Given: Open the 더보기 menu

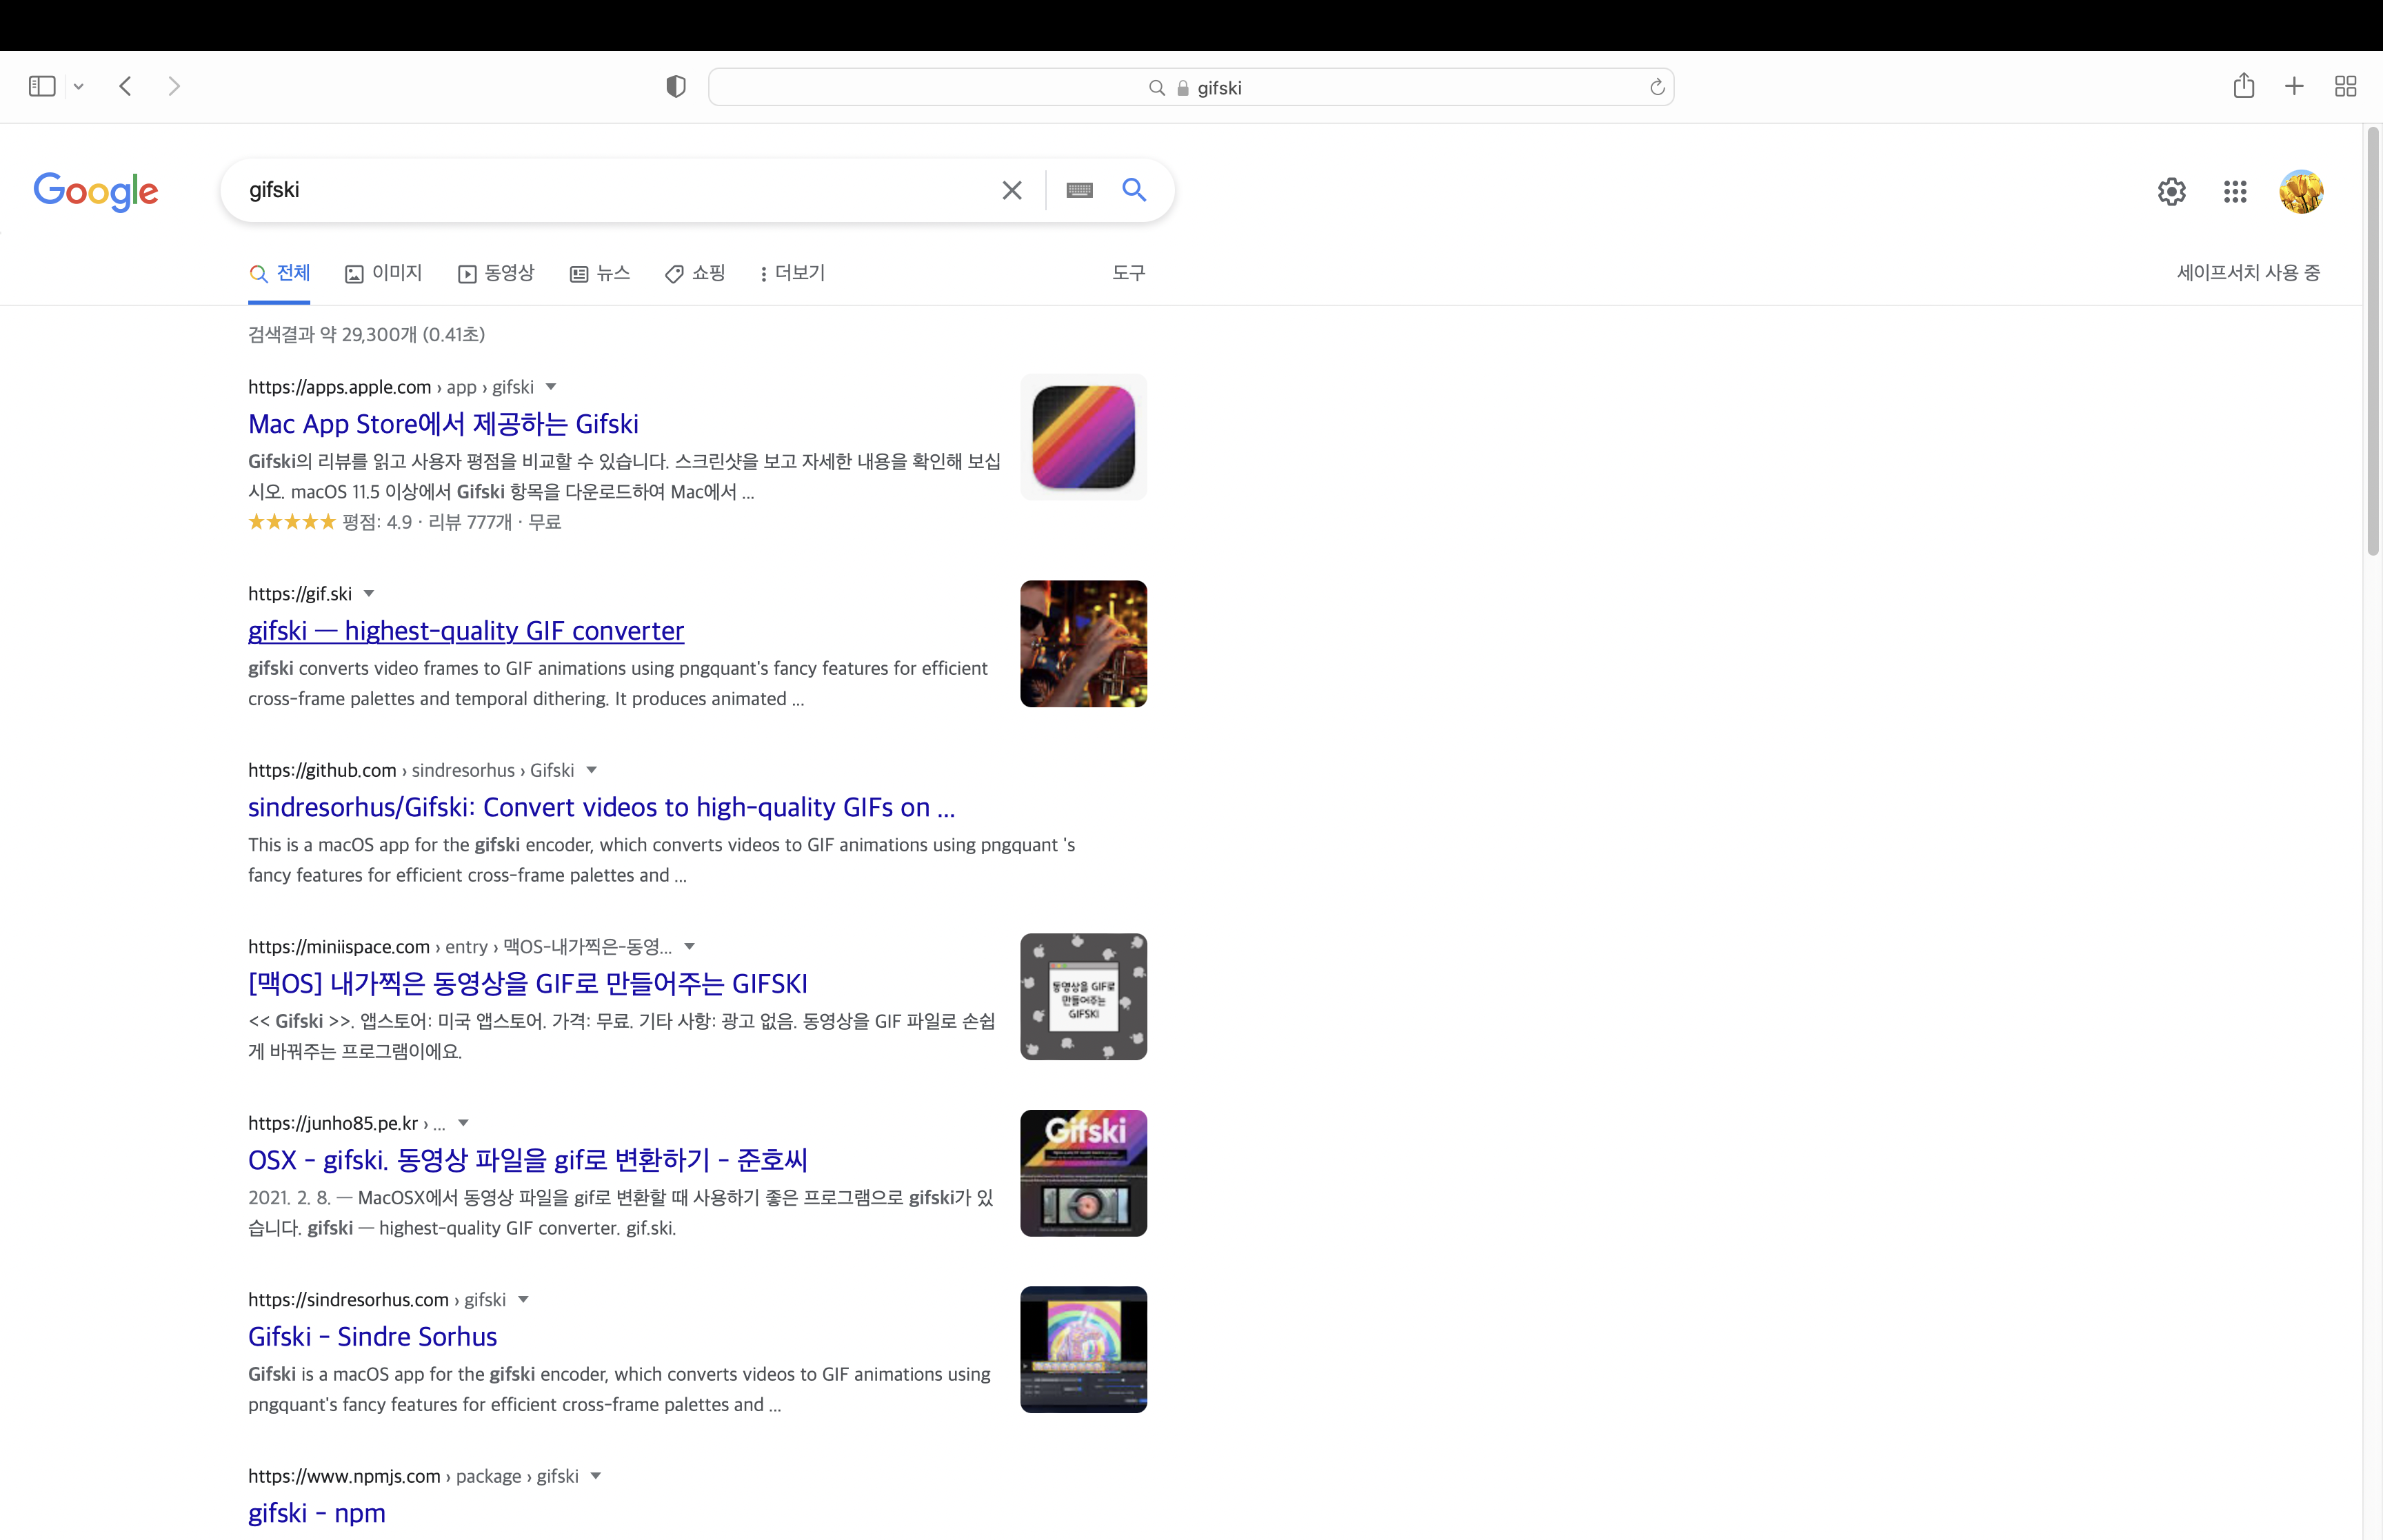Looking at the screenshot, I should click(x=792, y=273).
